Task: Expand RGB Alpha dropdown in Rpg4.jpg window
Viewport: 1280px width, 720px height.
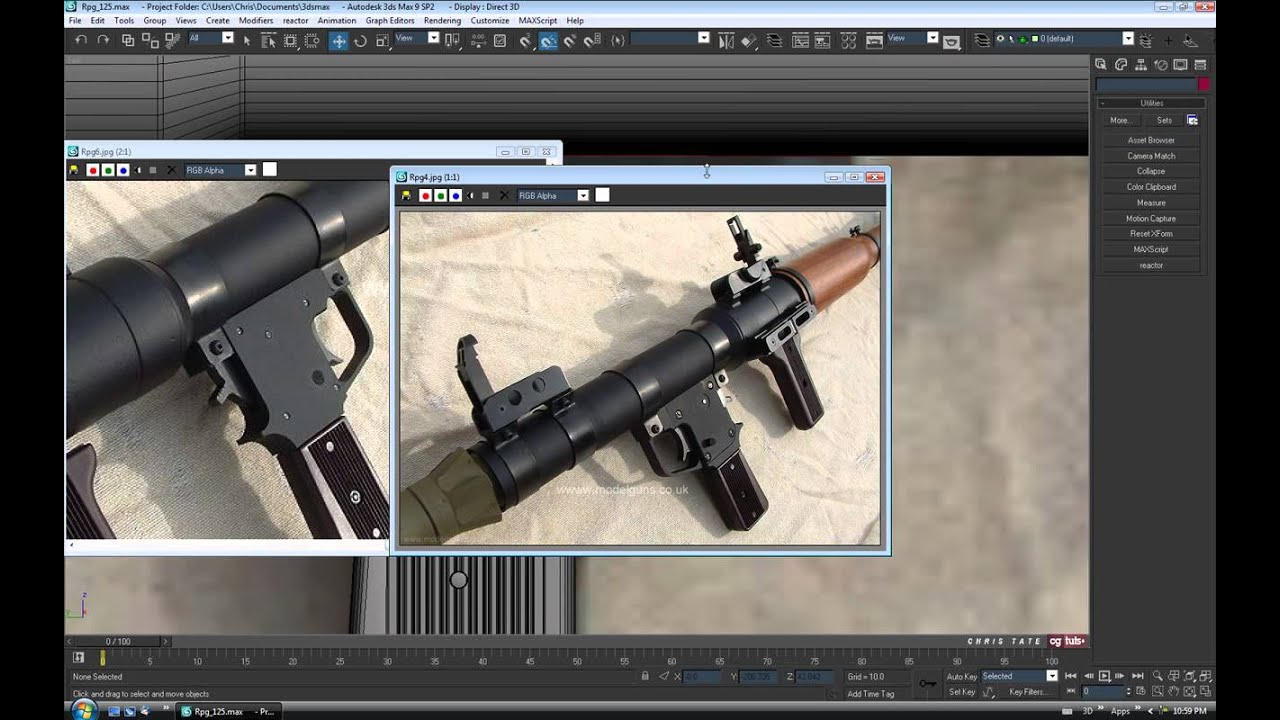Action: point(582,196)
